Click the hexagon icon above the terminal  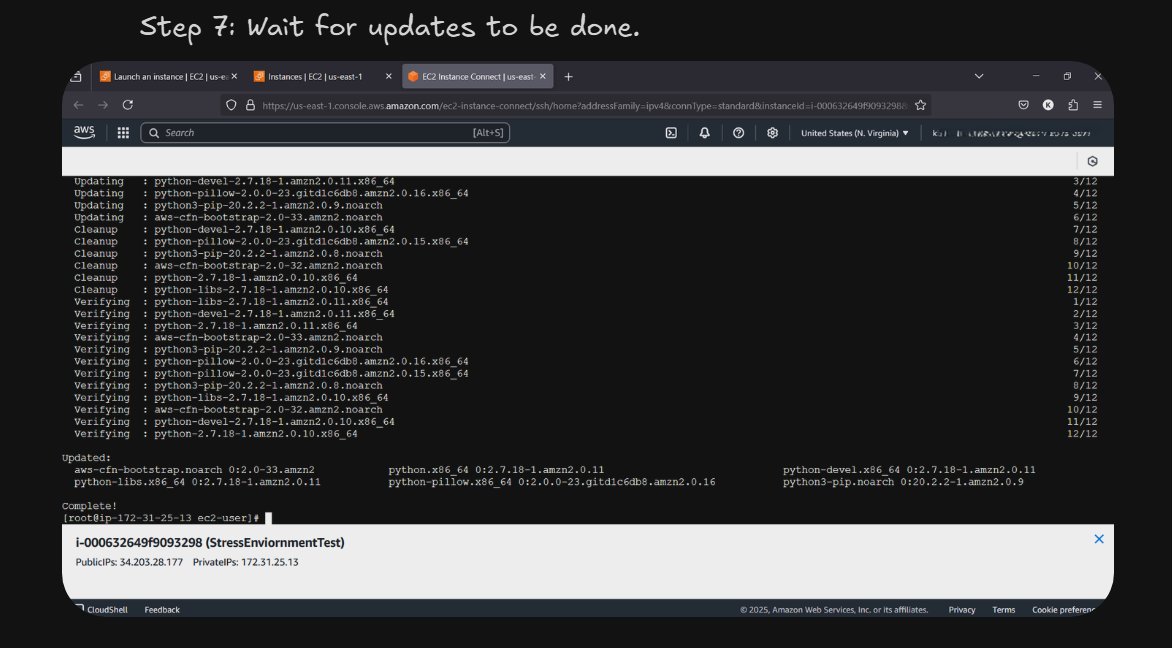(1092, 161)
